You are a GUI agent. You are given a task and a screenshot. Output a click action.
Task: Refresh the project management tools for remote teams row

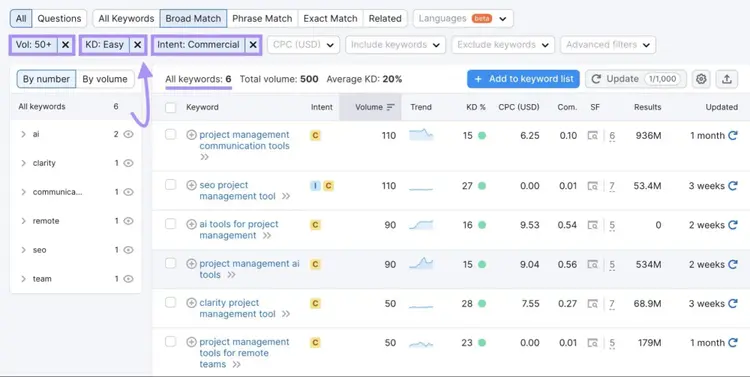click(733, 343)
